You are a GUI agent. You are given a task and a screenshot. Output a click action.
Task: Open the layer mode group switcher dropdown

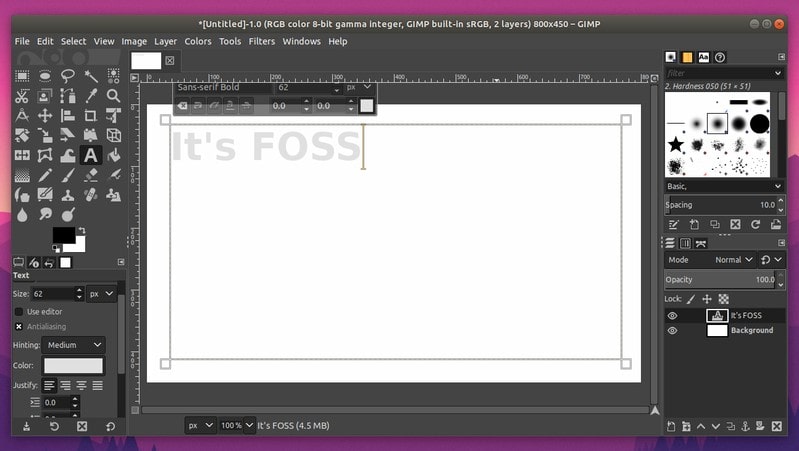tap(771, 260)
